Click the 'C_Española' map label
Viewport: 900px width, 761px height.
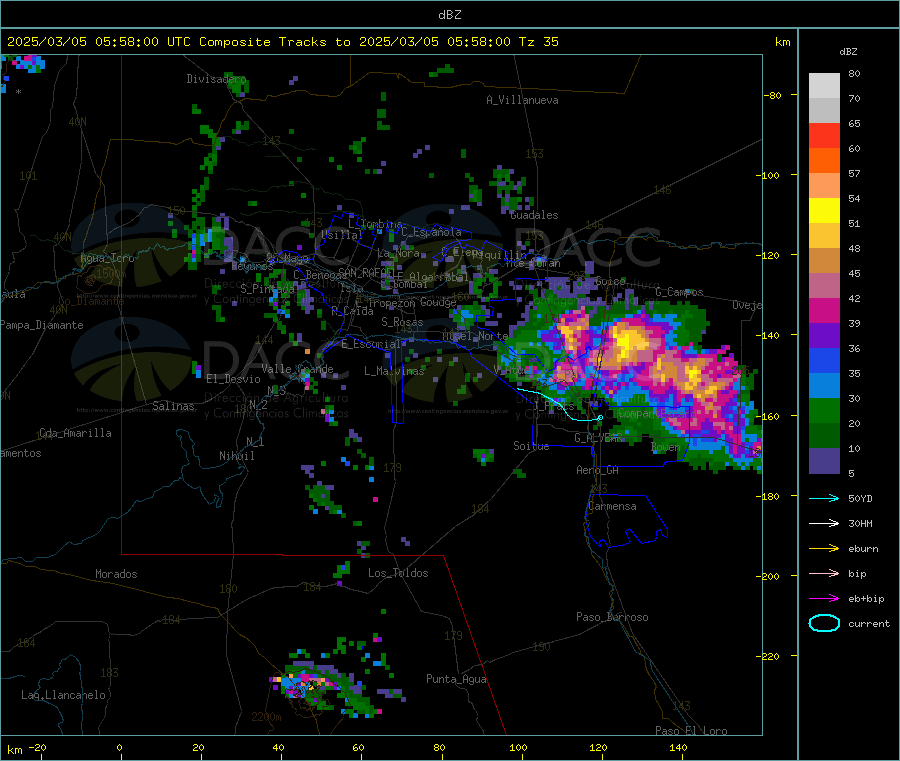pos(431,232)
